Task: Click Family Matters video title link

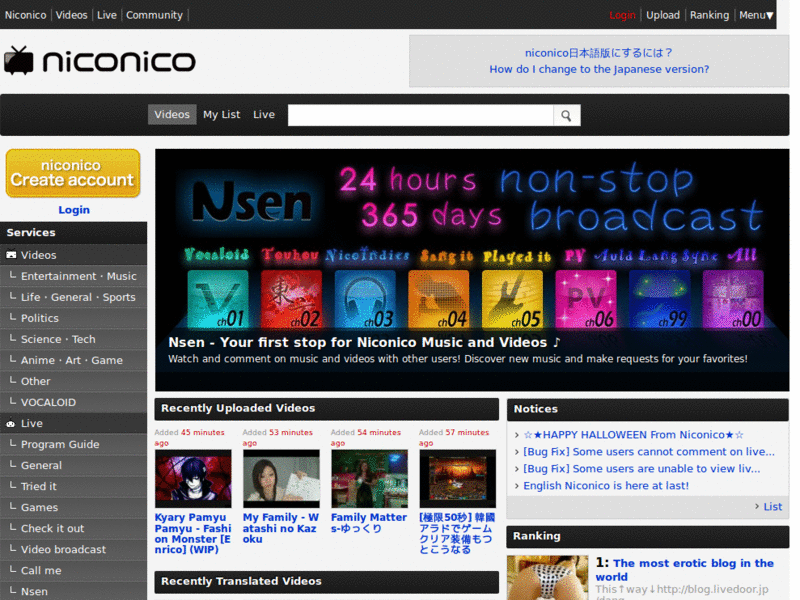Action: click(369, 522)
